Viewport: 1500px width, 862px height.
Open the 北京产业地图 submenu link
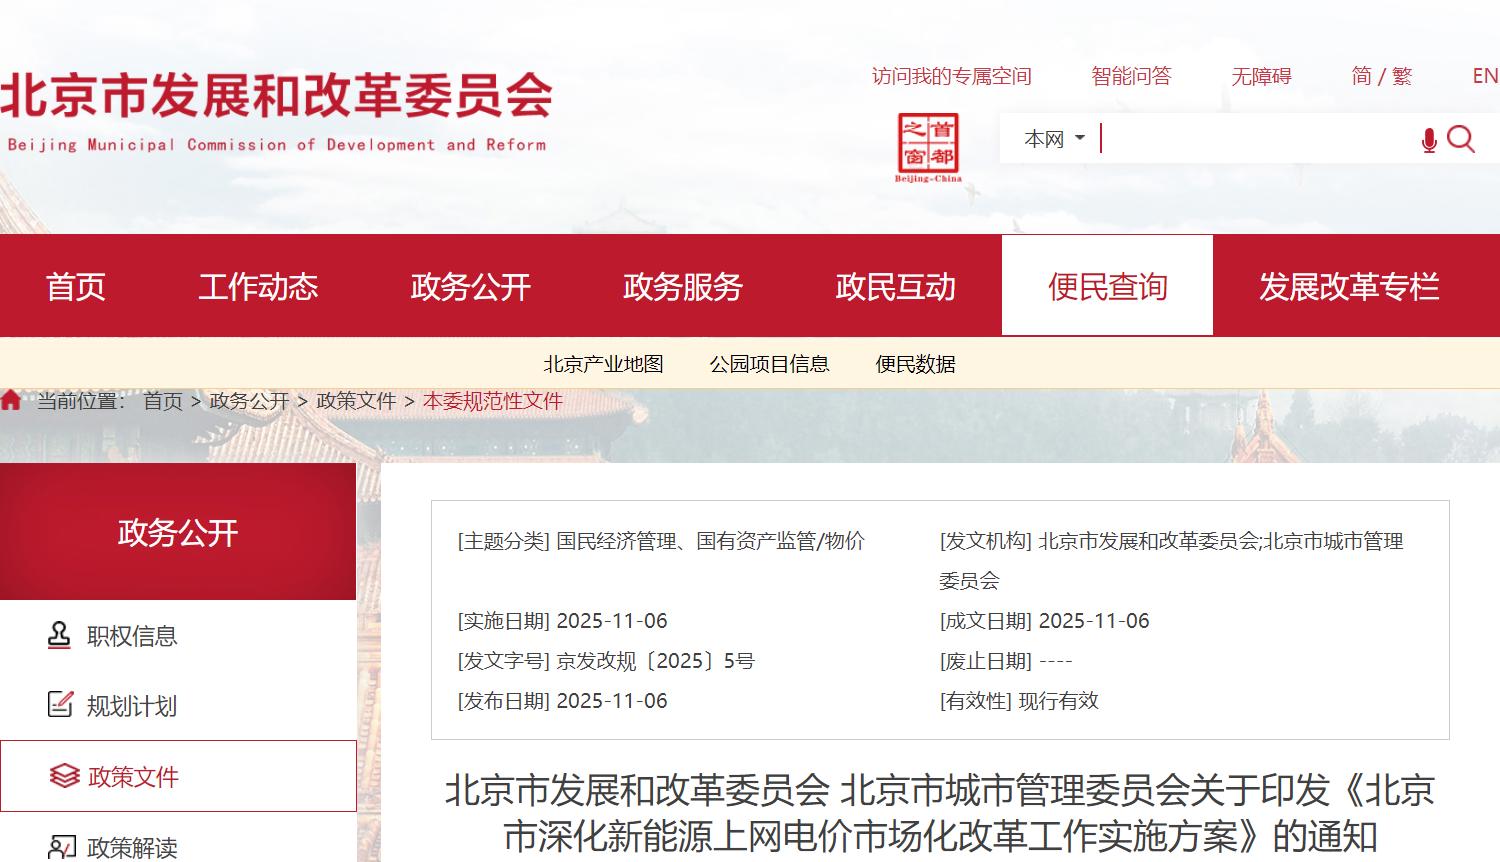(x=603, y=364)
